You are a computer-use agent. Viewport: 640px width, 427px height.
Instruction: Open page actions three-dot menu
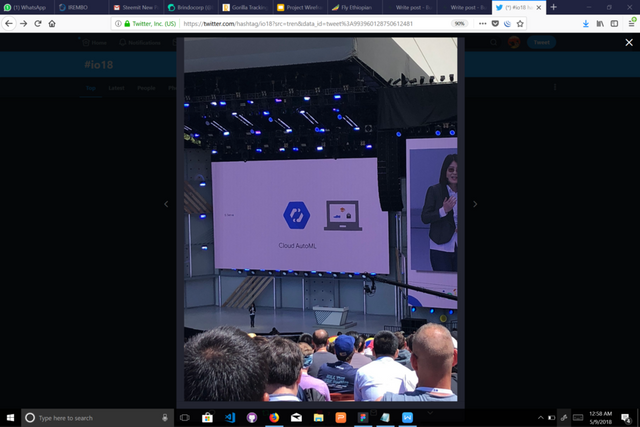click(482, 24)
